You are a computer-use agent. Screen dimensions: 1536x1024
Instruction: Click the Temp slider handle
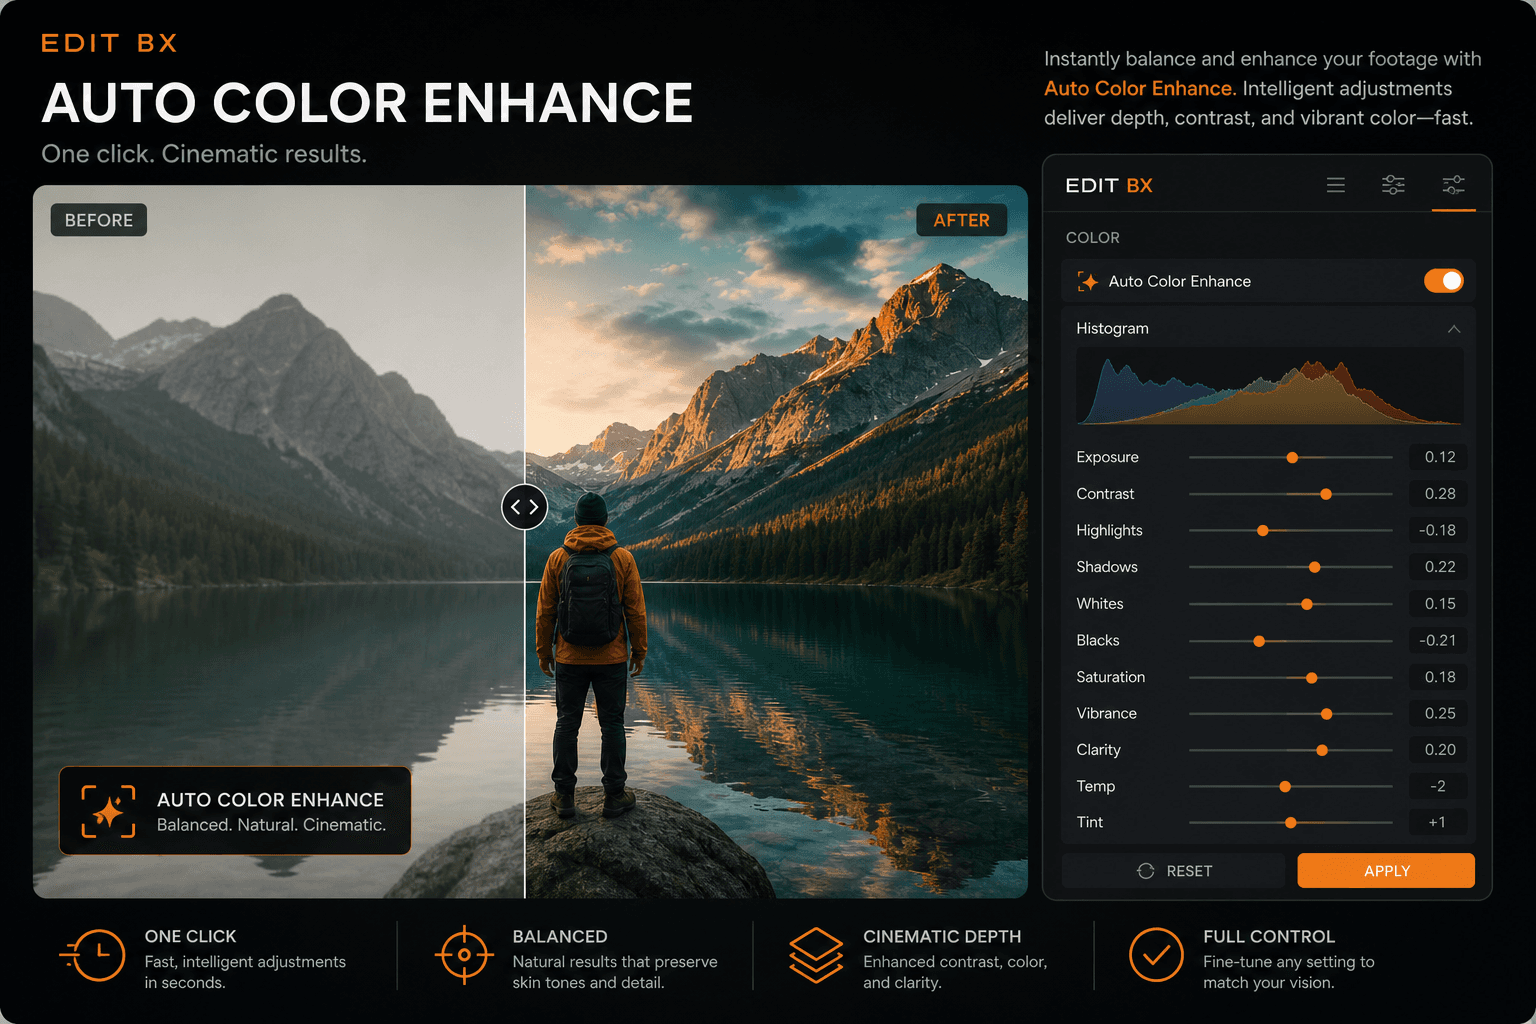[1285, 787]
